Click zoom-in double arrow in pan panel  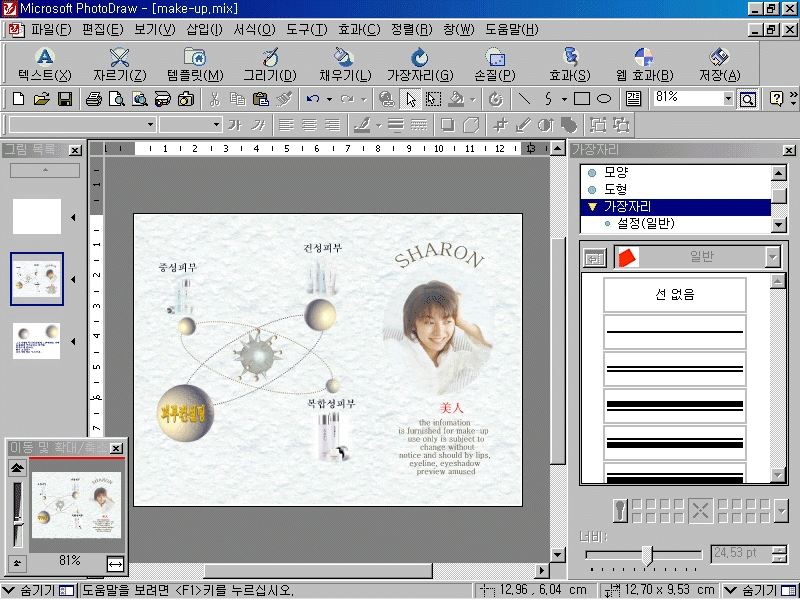tap(17, 467)
